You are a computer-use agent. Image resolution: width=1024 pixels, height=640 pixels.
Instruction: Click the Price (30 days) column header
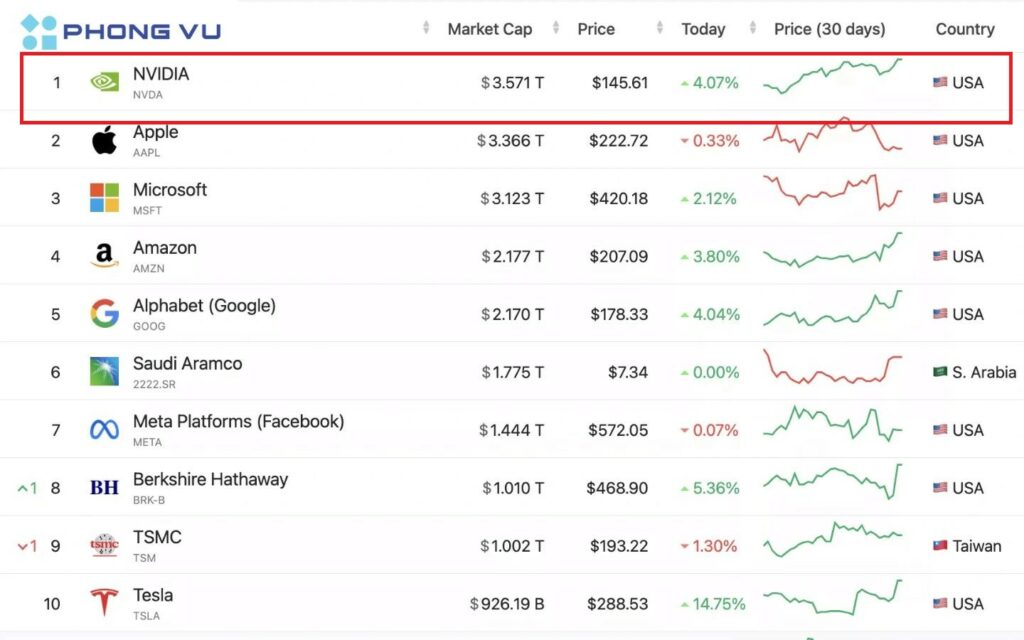[829, 29]
